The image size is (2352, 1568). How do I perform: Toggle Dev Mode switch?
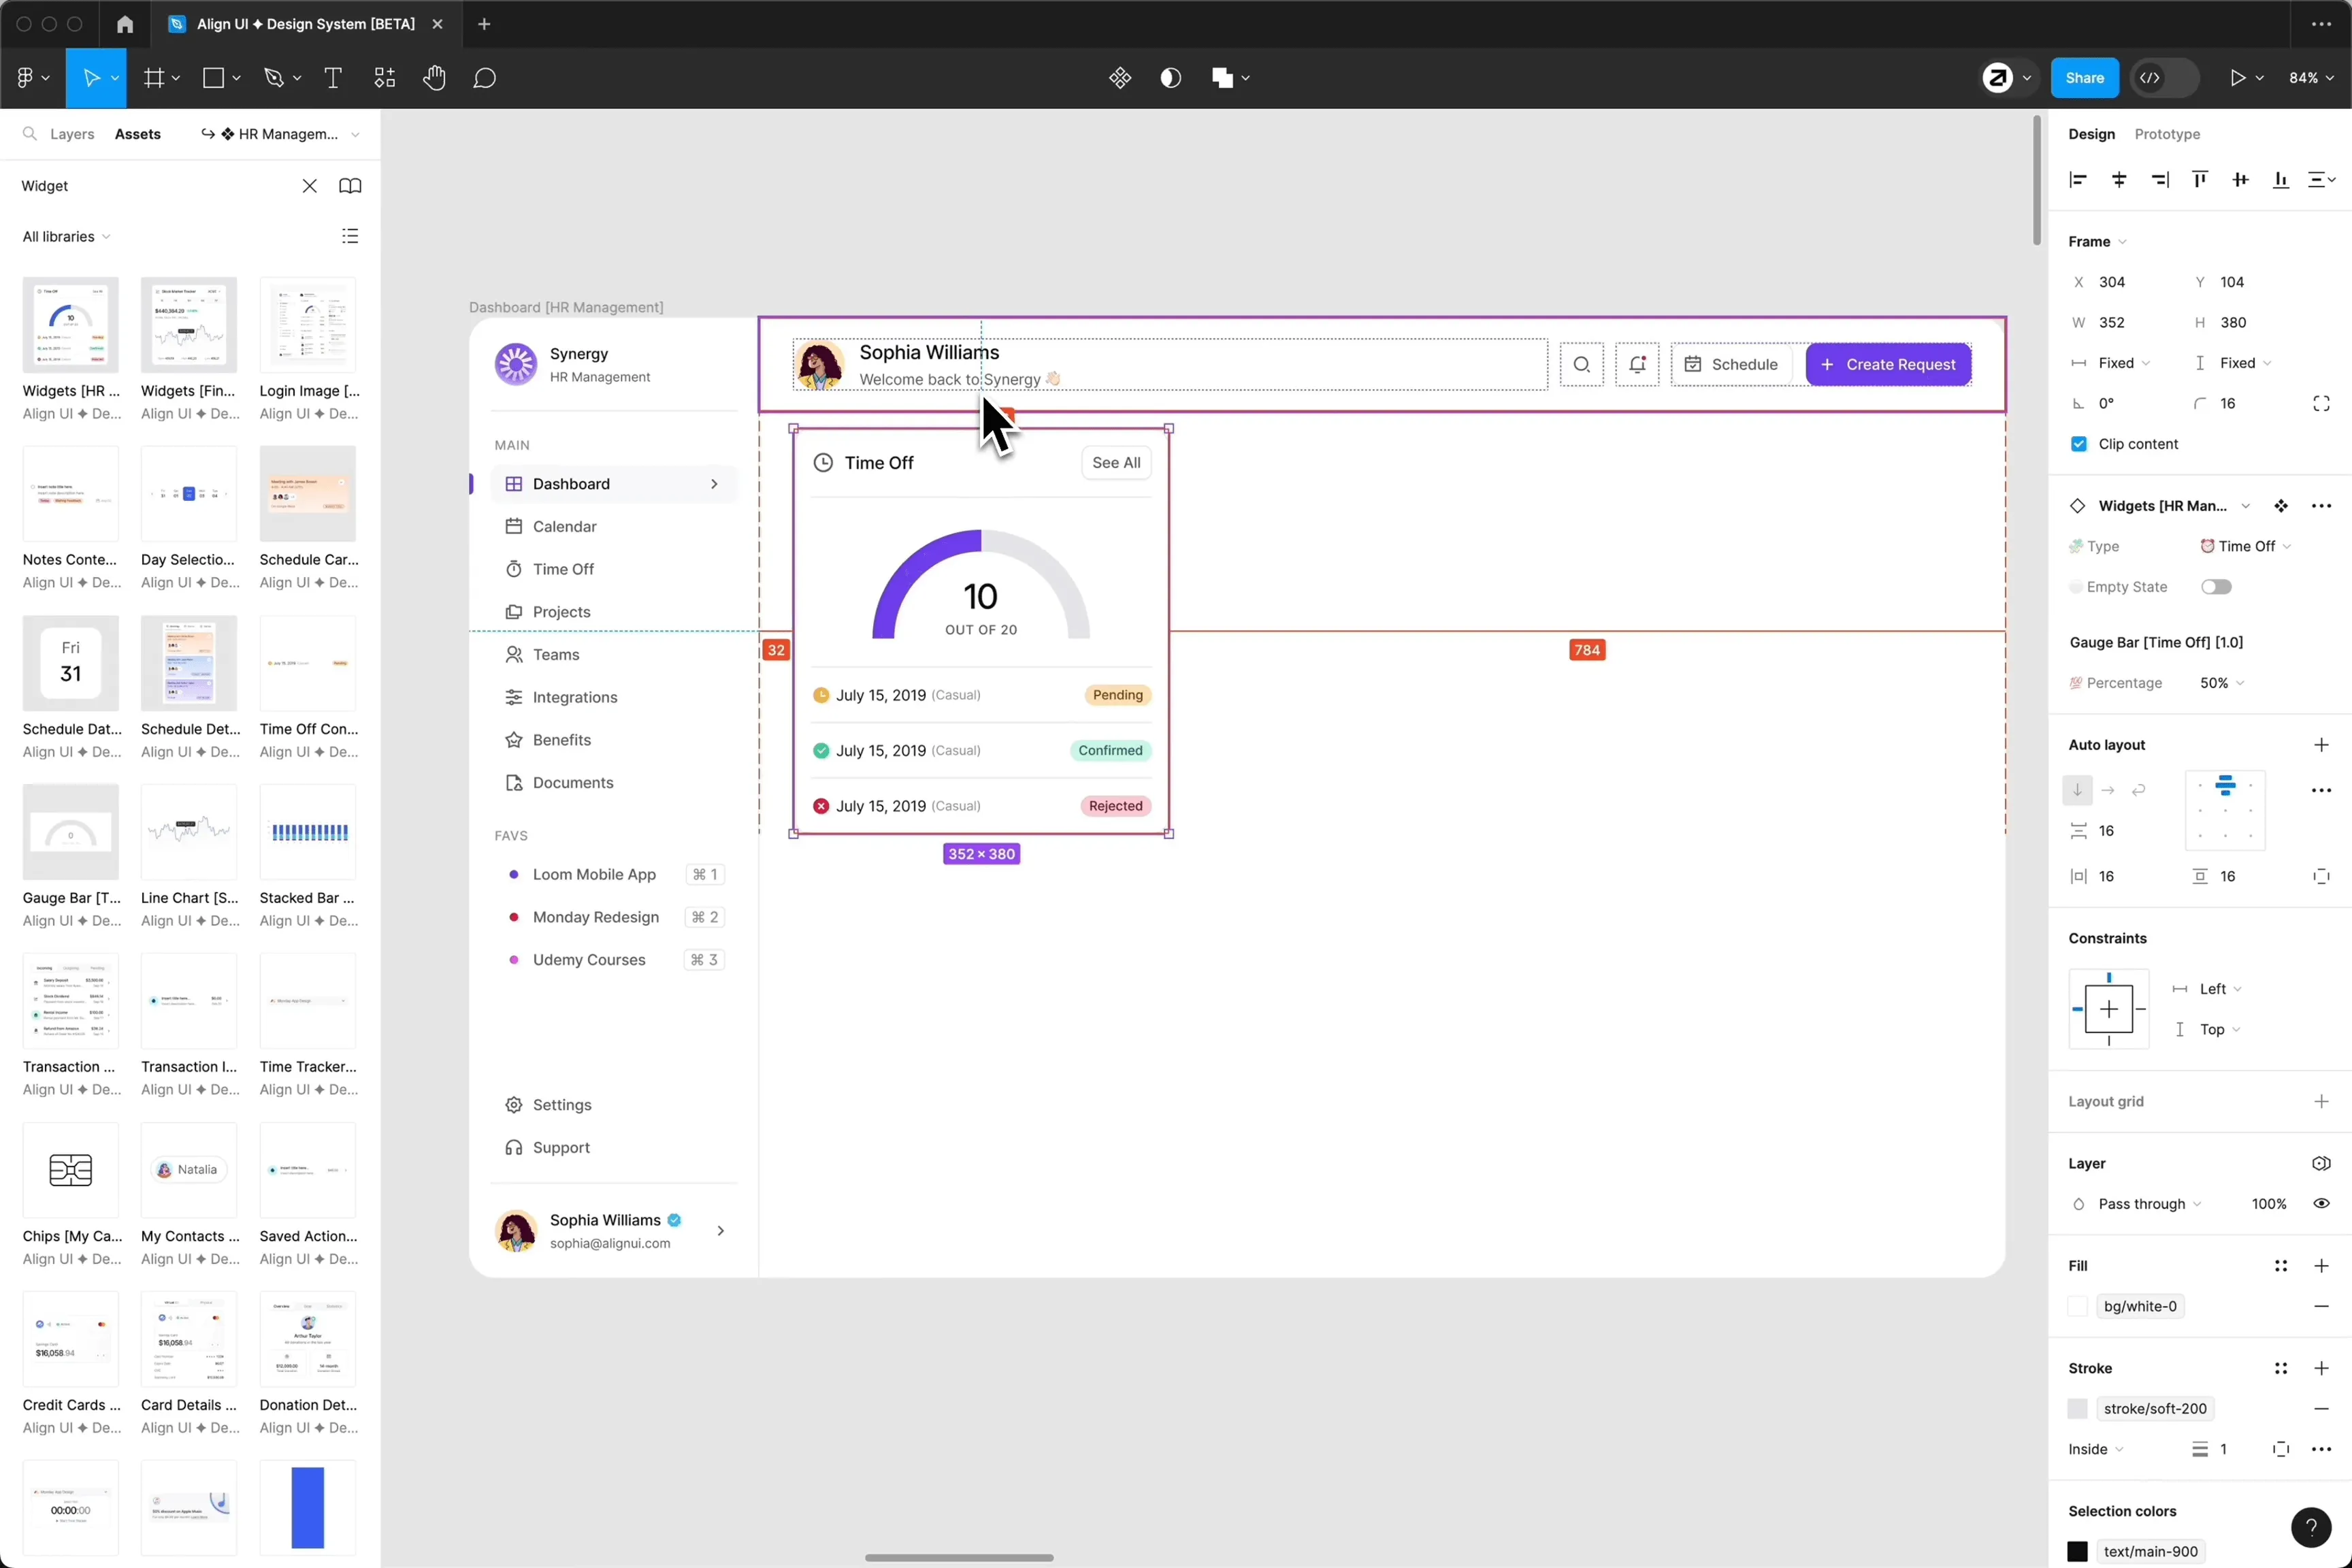click(2164, 78)
